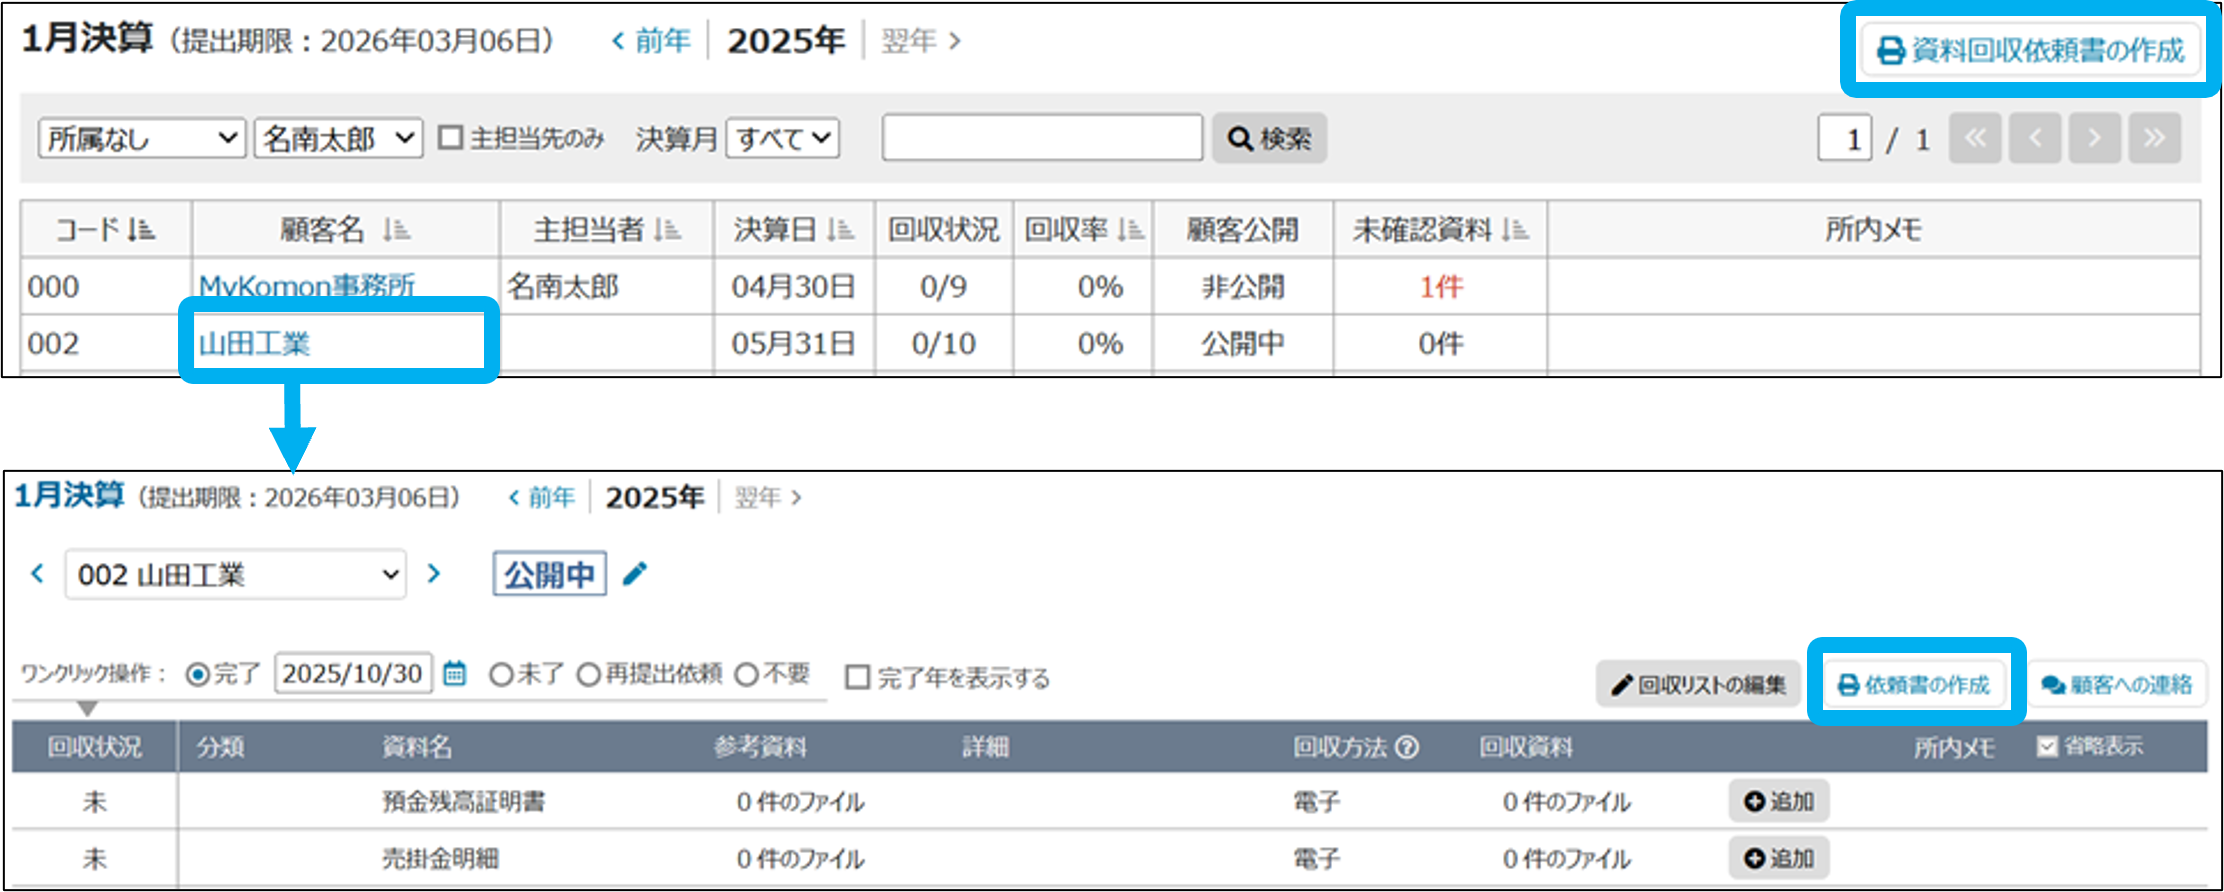The height and width of the screenshot is (892, 2224).
Task: Navigate to 前年 in top header
Action: (651, 41)
